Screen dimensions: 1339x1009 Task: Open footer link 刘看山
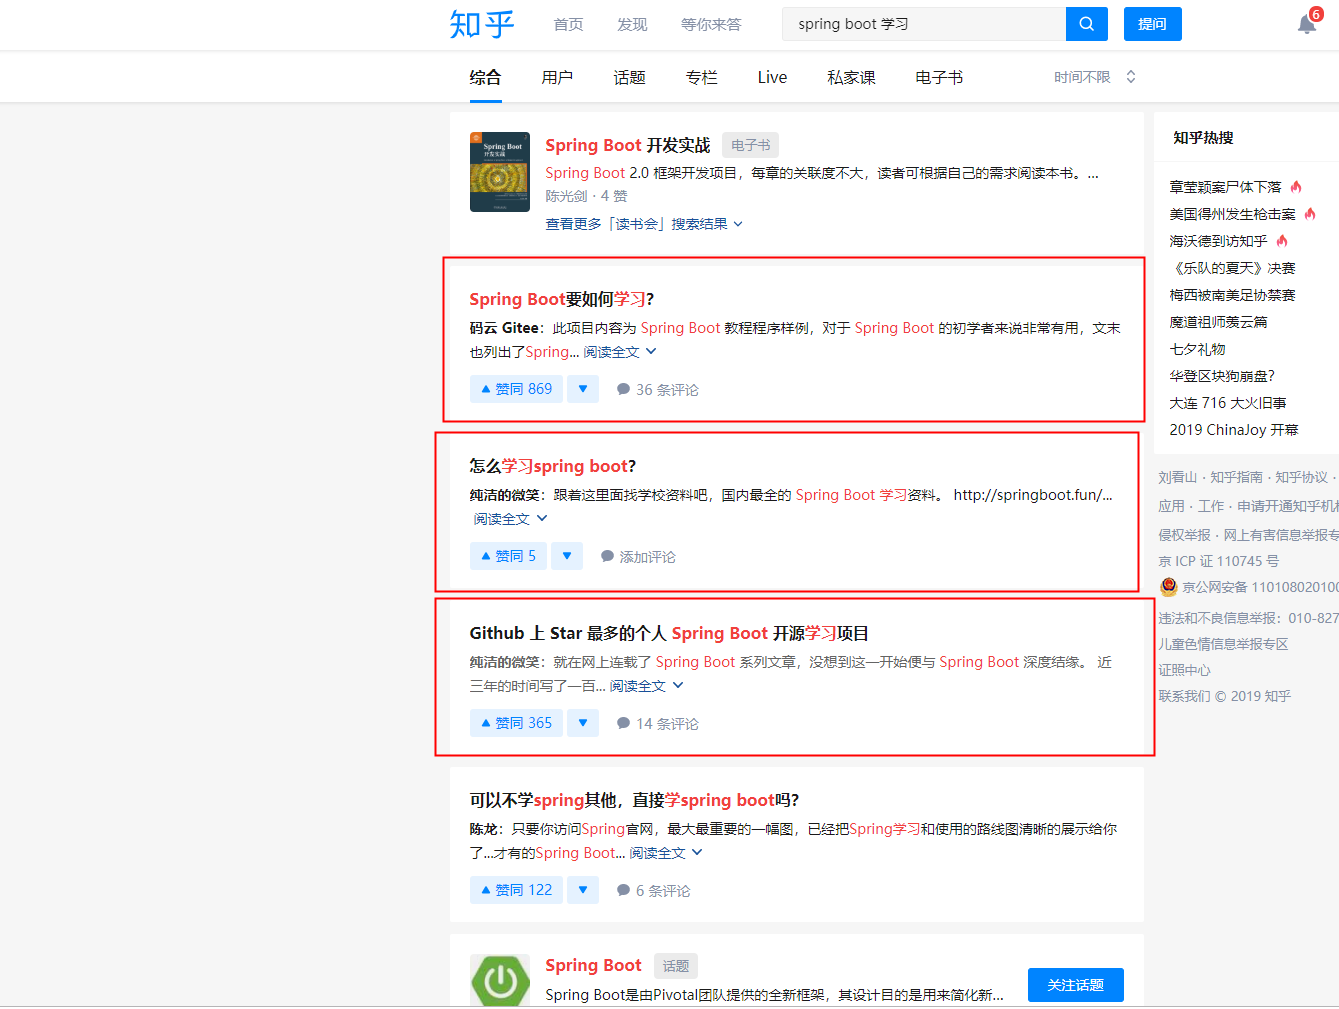(1177, 478)
